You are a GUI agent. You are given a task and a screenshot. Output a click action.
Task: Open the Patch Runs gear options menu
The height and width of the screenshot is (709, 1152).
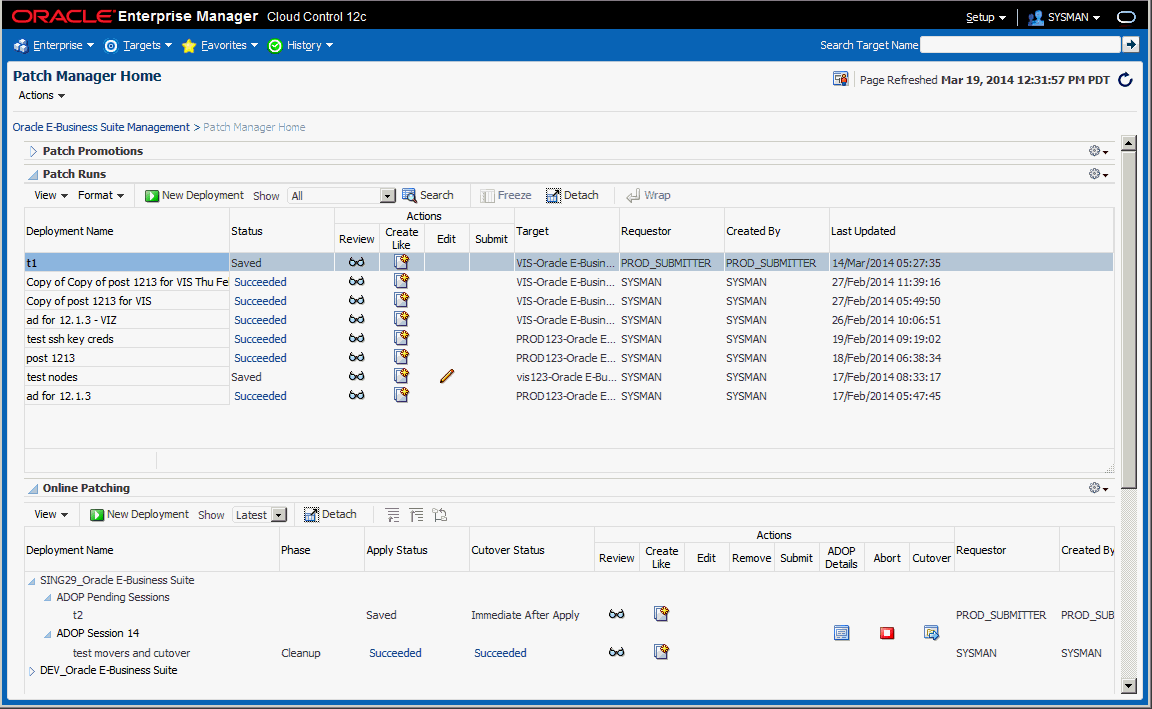coord(1098,173)
